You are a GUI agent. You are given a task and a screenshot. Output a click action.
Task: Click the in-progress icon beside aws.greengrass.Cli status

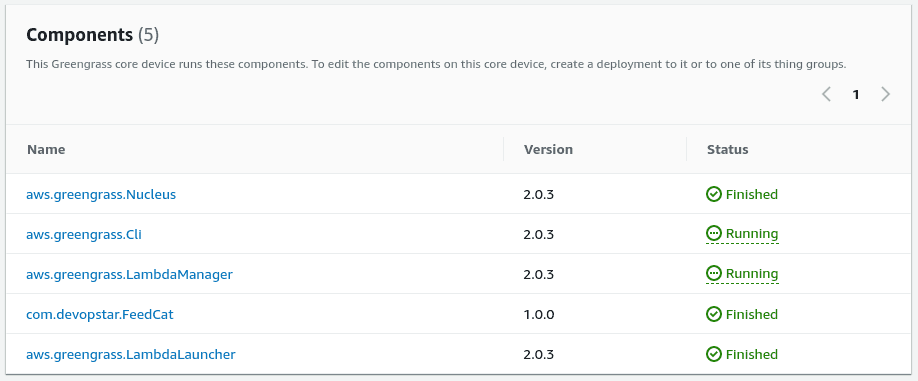pos(714,234)
